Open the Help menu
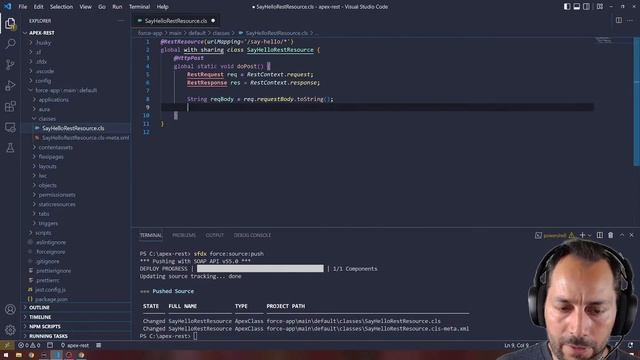Viewport: 640px width, 360px height. 162,7
